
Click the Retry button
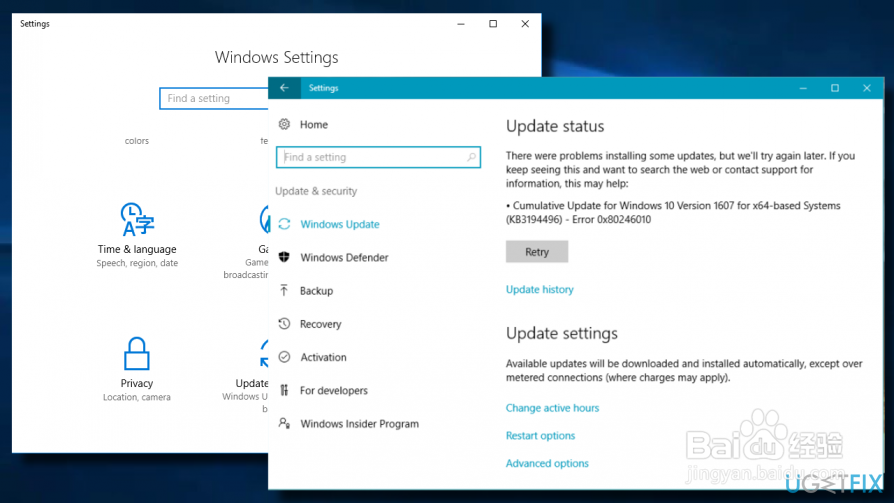pos(537,251)
